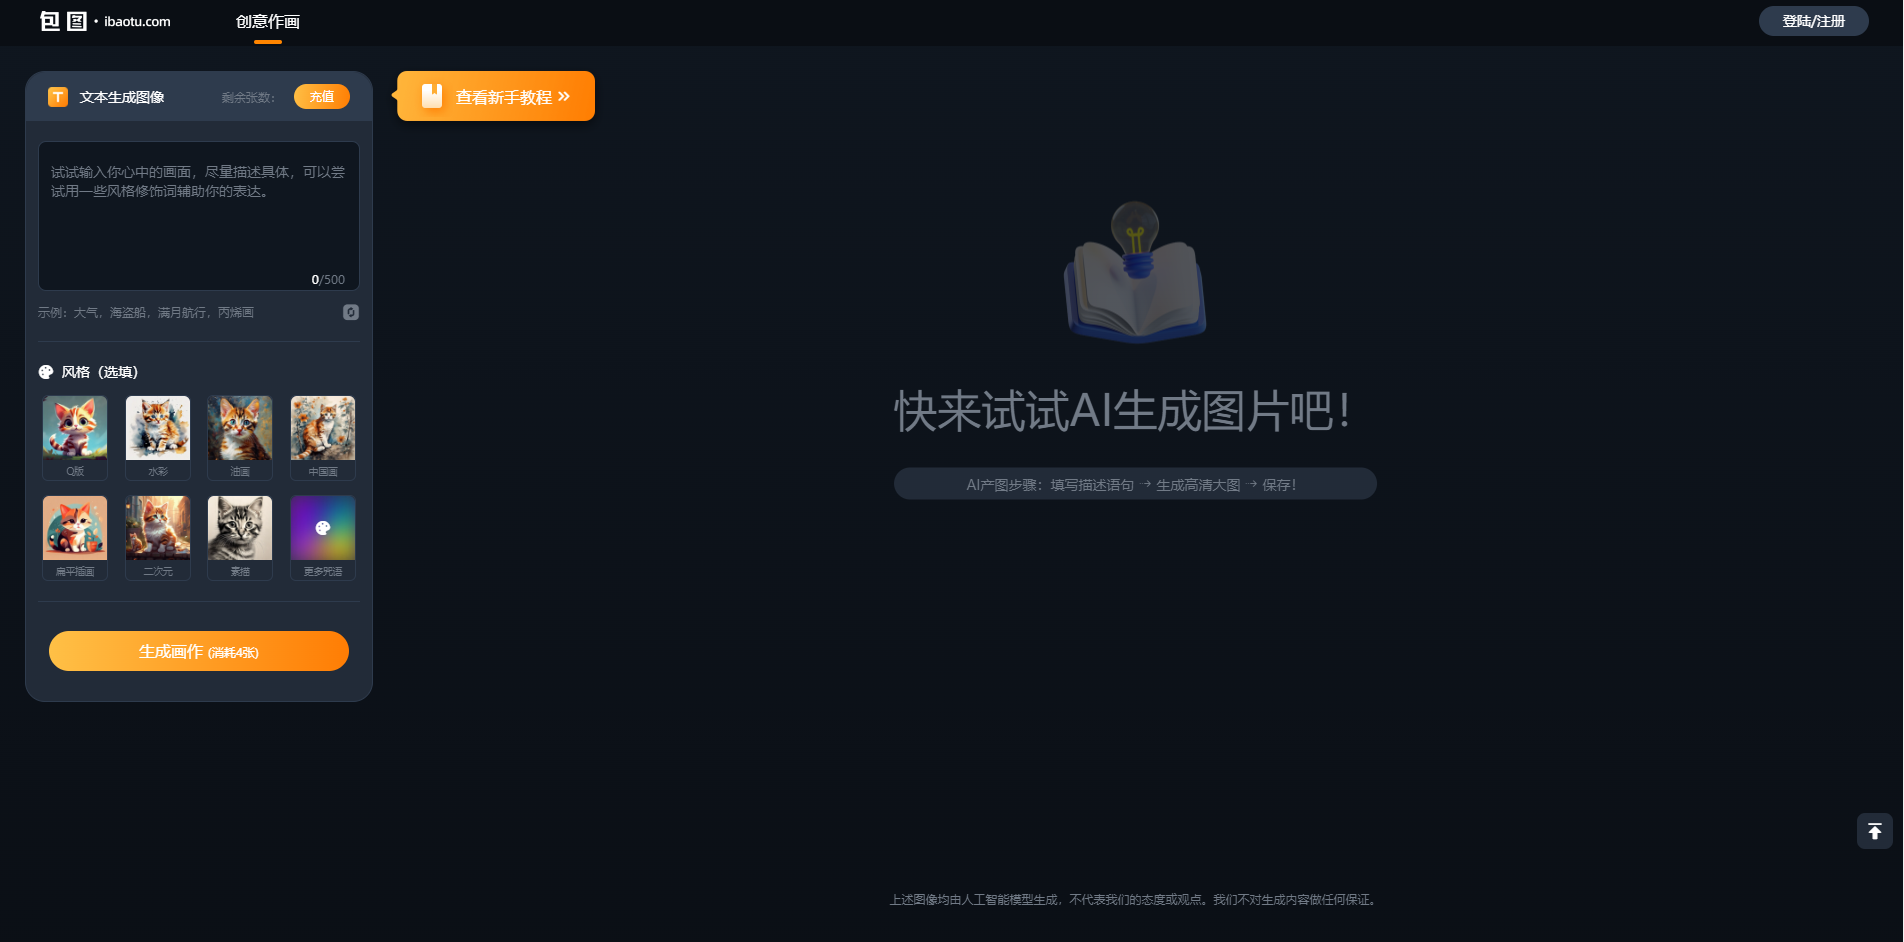Click the 生成画作 generate button
The width and height of the screenshot is (1904, 942).
click(199, 651)
